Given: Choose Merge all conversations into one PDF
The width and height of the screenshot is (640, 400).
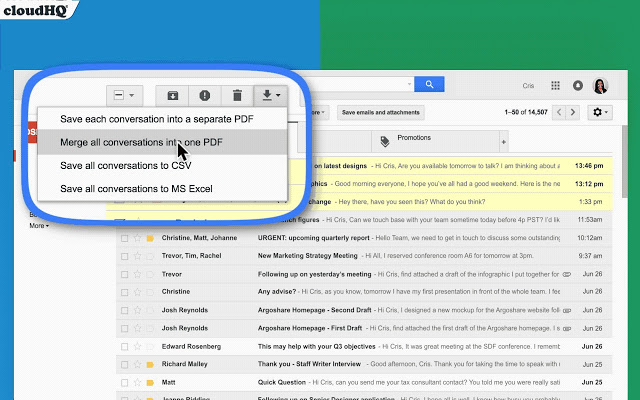Looking at the screenshot, I should [x=162, y=142].
